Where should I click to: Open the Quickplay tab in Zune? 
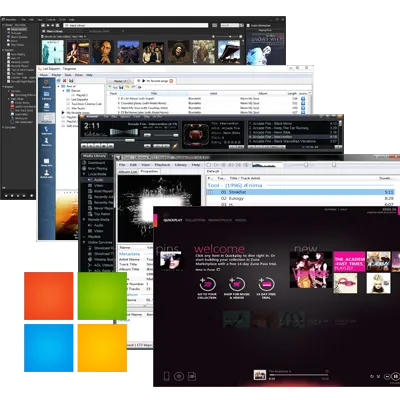click(x=173, y=220)
